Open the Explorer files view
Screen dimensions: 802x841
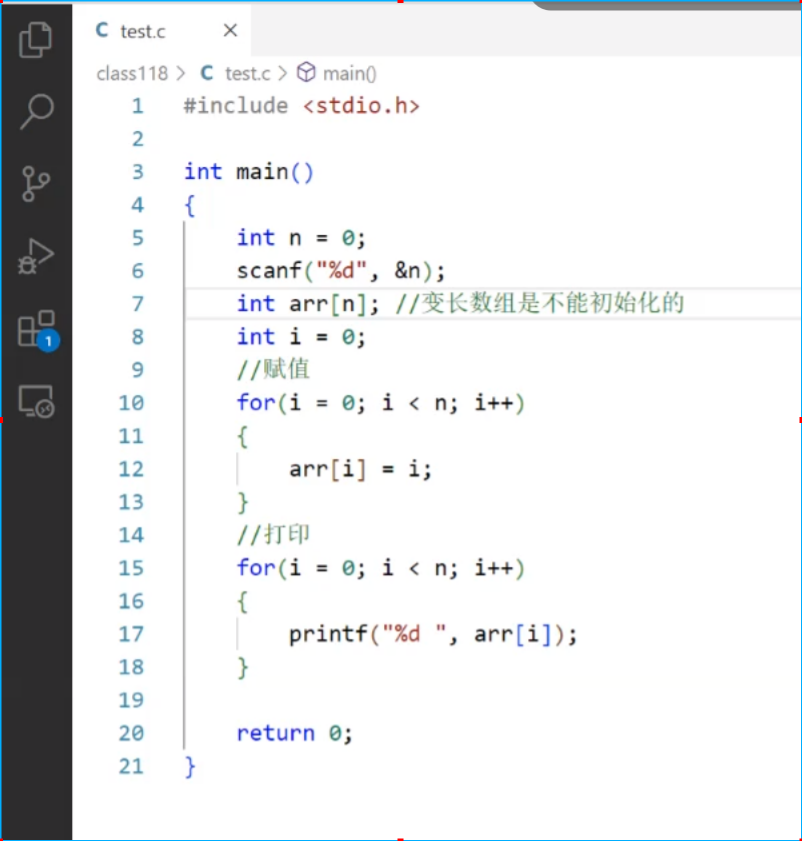pyautogui.click(x=35, y=39)
